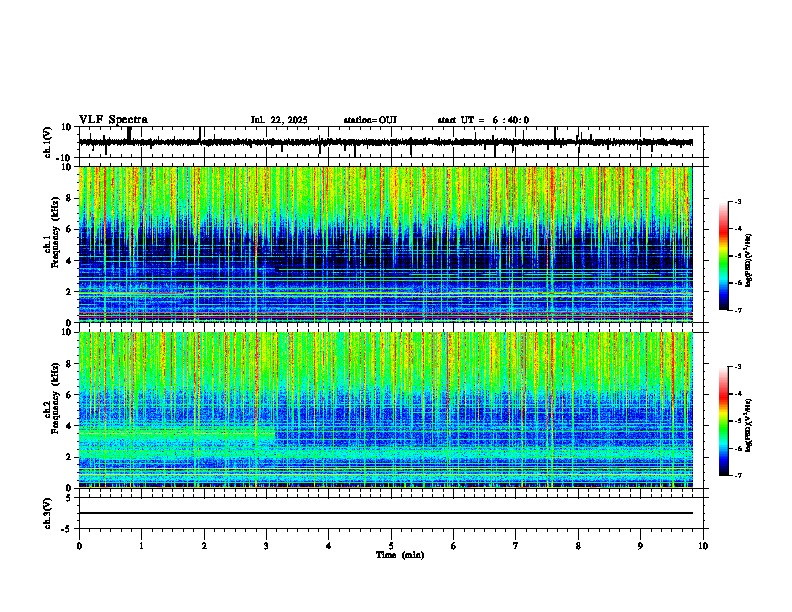Click the 'station=OUJ' label
Image resolution: width=792 pixels, height=612 pixels.
pos(370,120)
